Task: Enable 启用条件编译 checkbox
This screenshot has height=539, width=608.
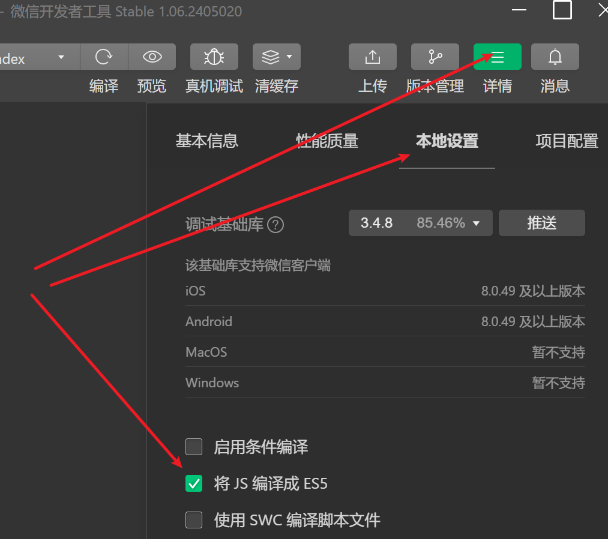Action: (x=193, y=447)
